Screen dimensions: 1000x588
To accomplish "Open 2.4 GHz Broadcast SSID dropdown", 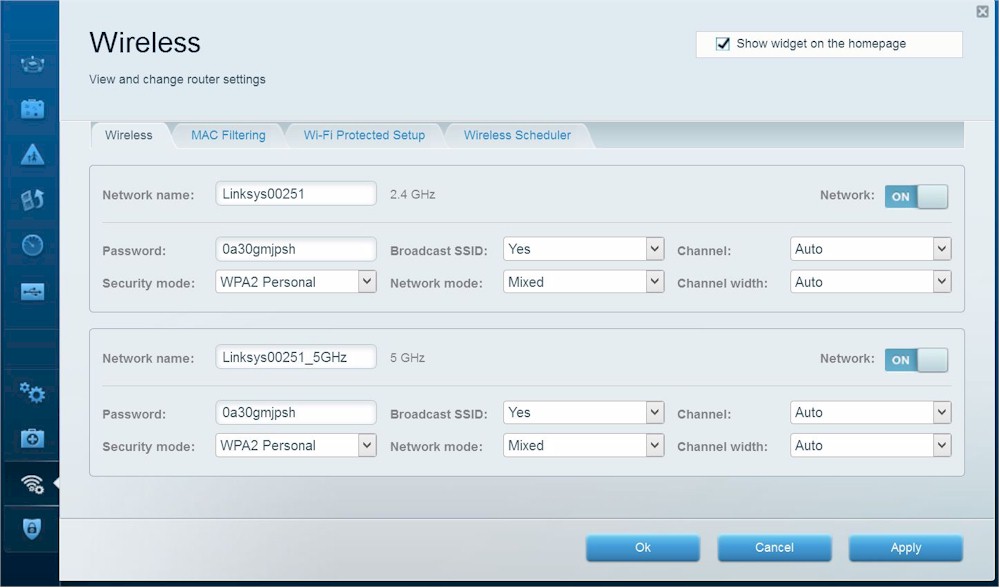I will (x=584, y=249).
